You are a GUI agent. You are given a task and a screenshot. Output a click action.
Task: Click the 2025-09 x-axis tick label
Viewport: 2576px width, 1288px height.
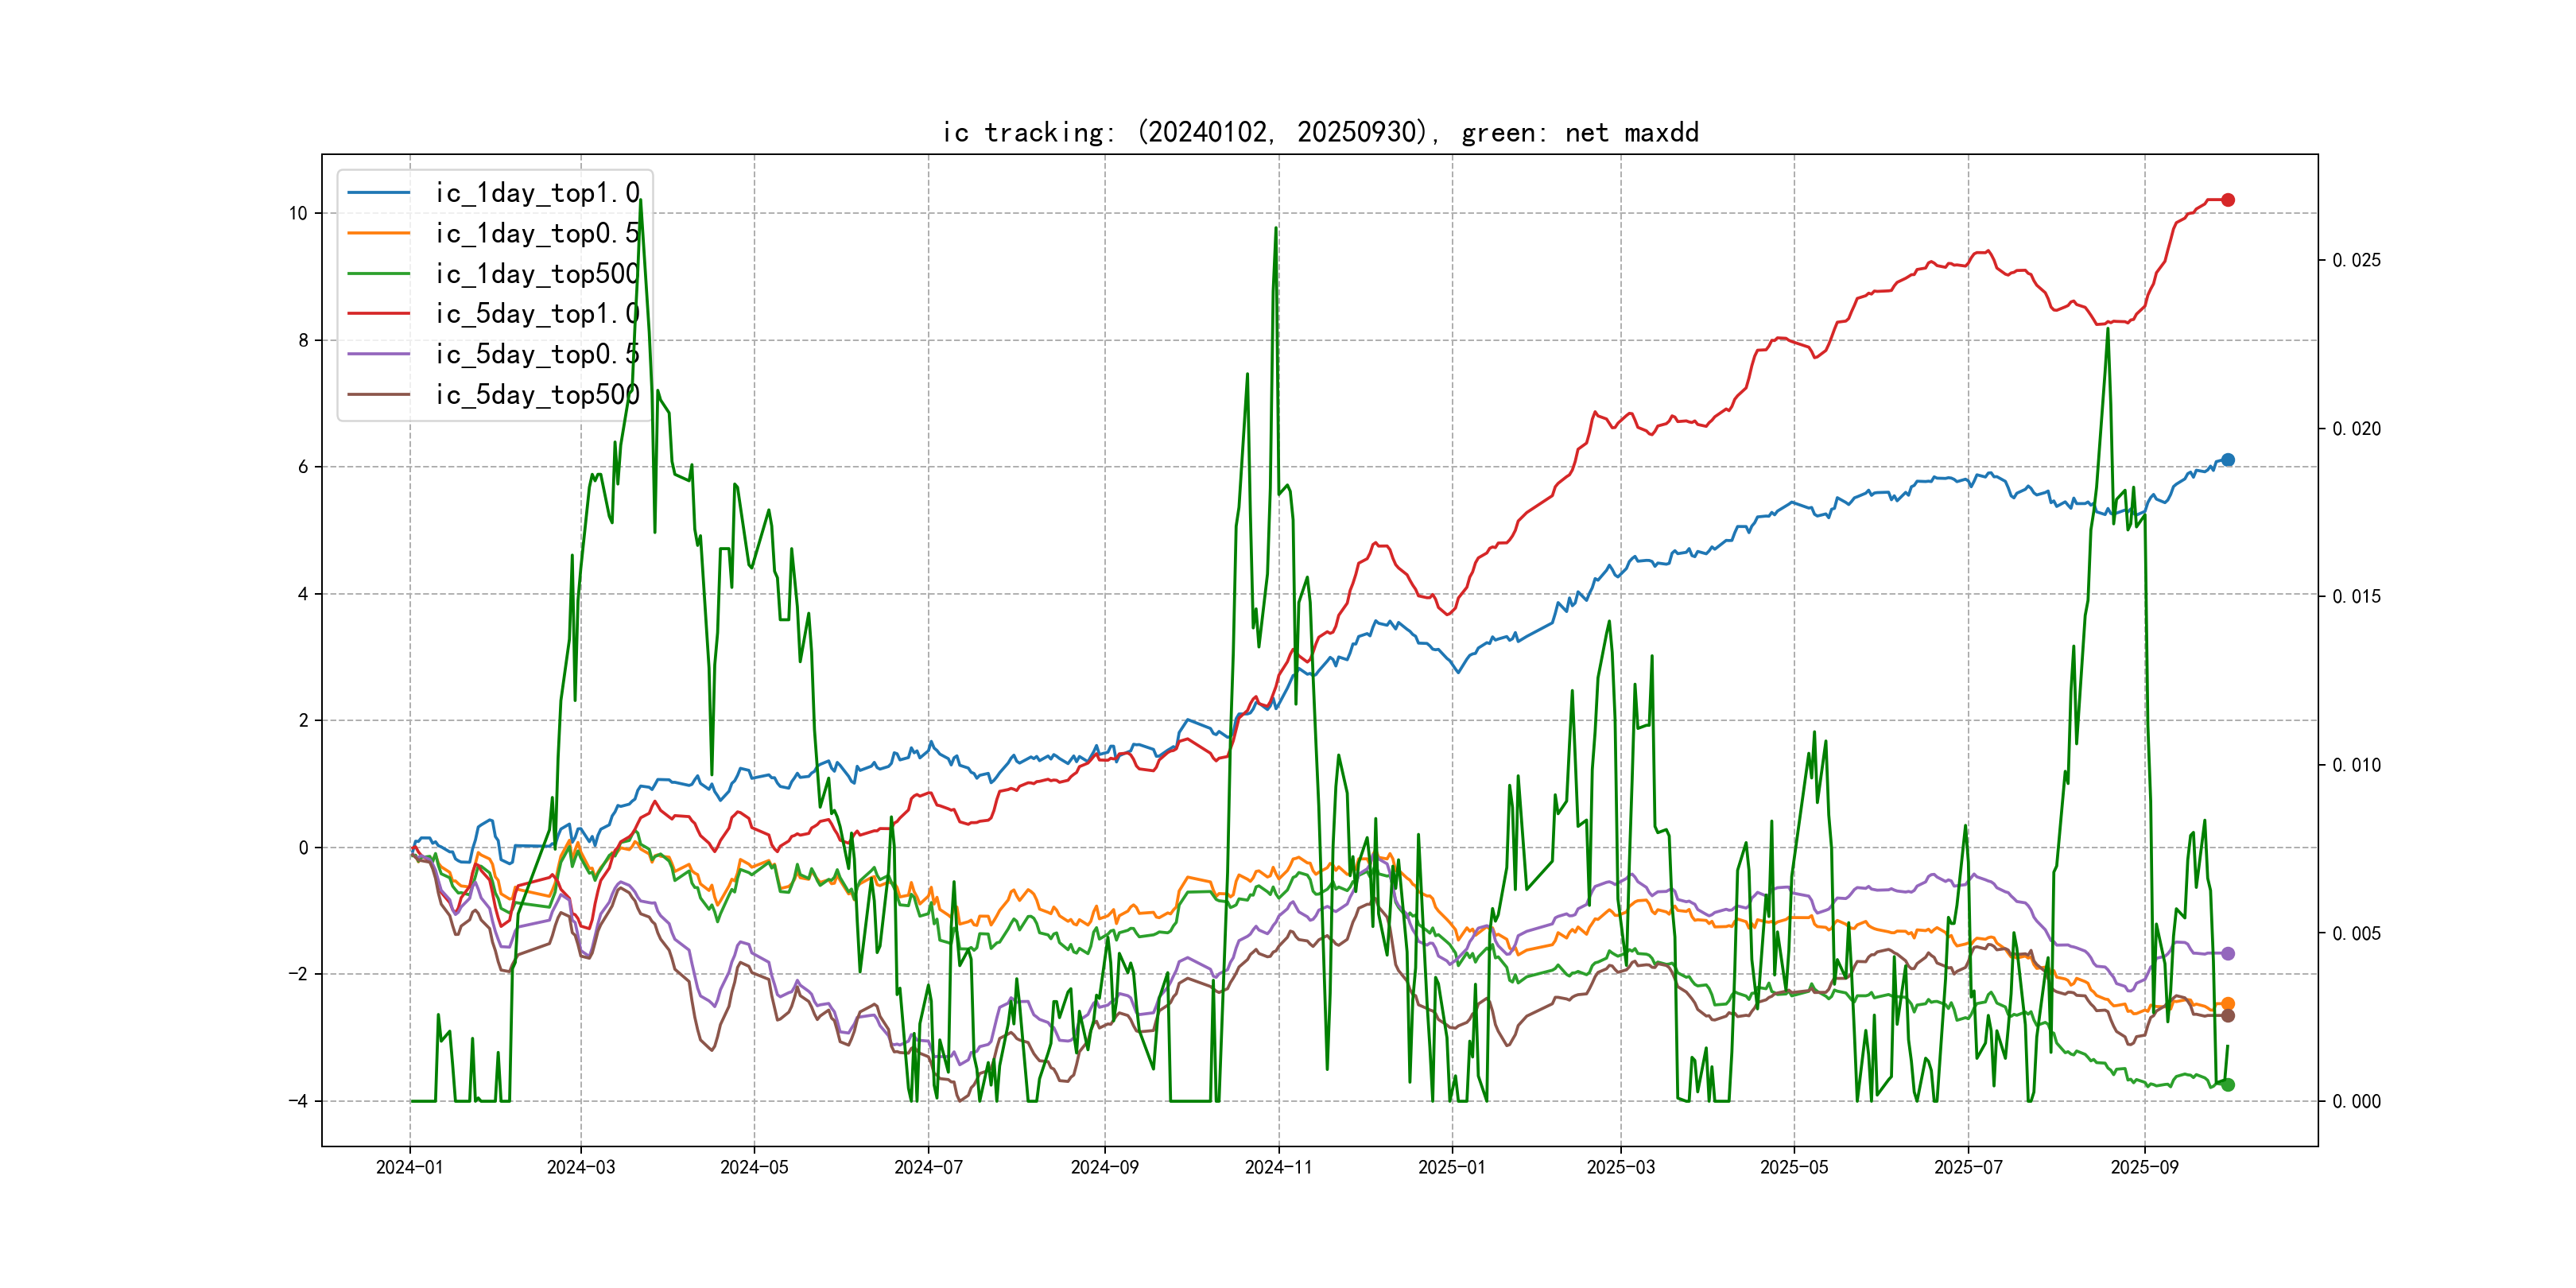pyautogui.click(x=2144, y=1167)
